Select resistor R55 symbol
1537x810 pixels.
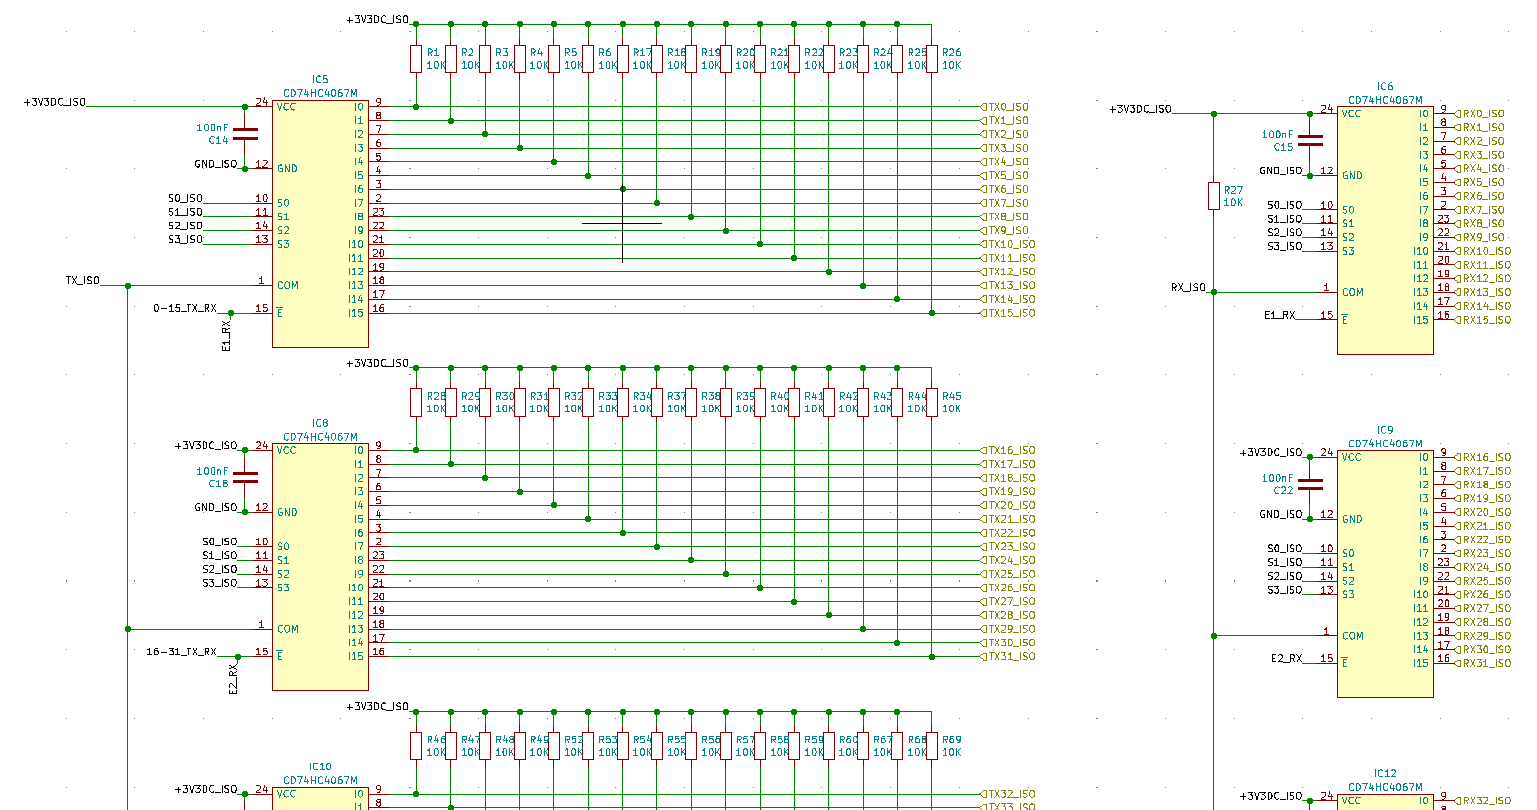657,746
